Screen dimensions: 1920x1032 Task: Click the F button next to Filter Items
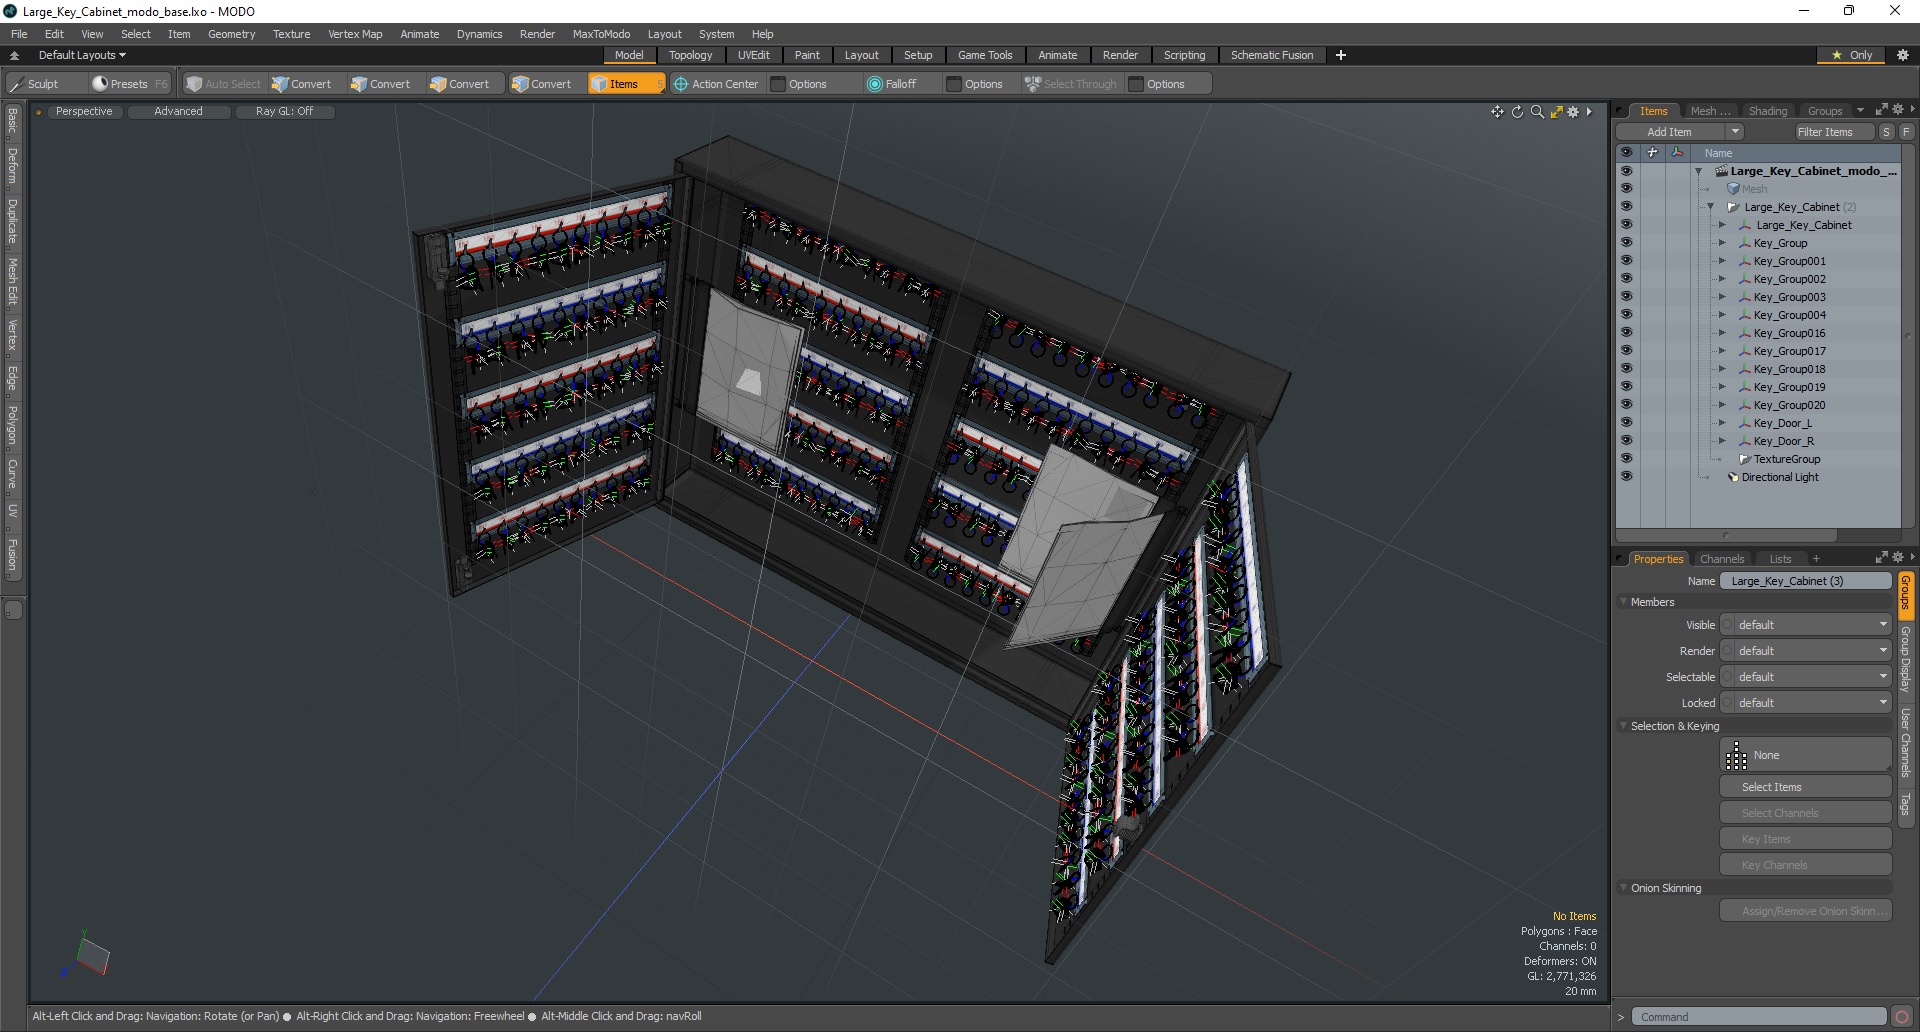tap(1906, 132)
